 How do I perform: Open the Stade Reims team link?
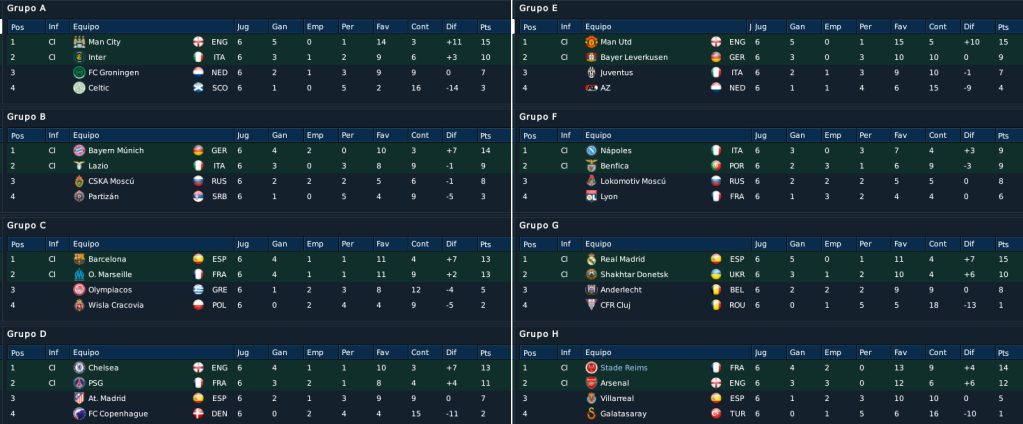tap(624, 368)
